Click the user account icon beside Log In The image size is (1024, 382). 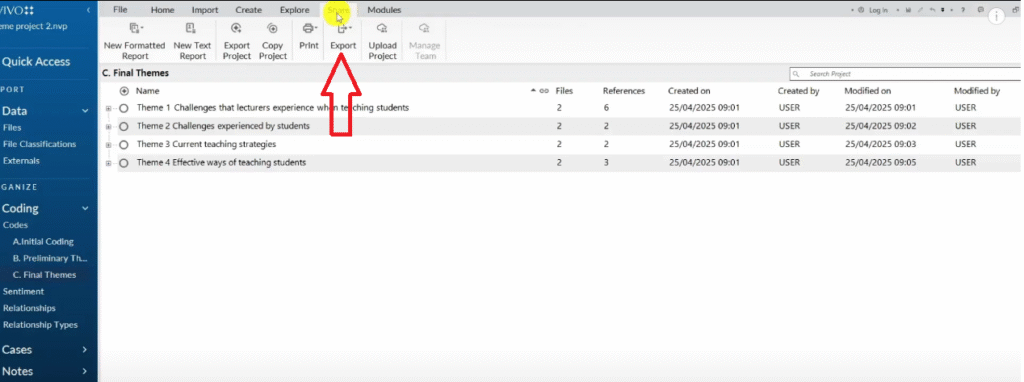click(x=861, y=10)
